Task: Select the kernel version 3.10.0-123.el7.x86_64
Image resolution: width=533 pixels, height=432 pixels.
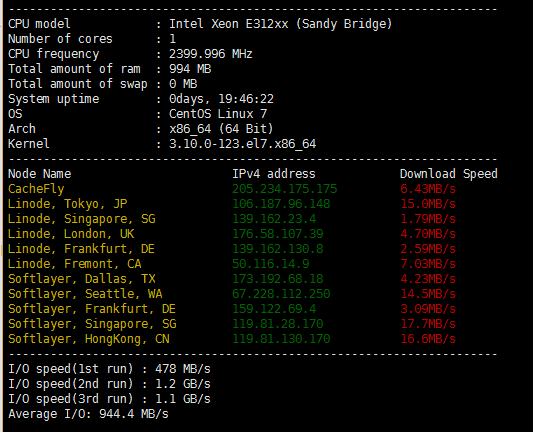Action: (x=243, y=144)
